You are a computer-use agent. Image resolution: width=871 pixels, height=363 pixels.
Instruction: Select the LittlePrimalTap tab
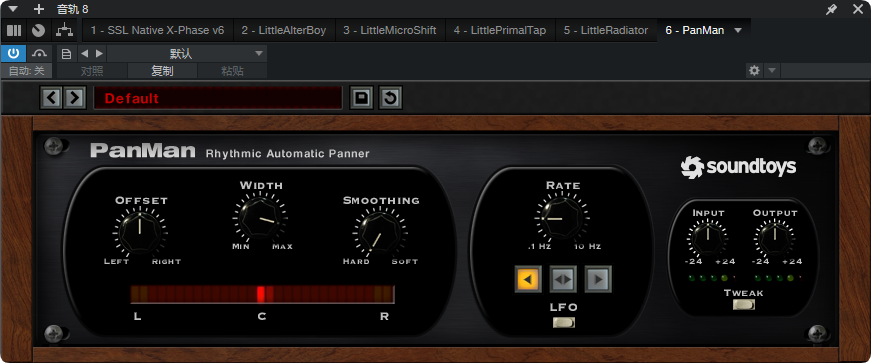pyautogui.click(x=499, y=30)
